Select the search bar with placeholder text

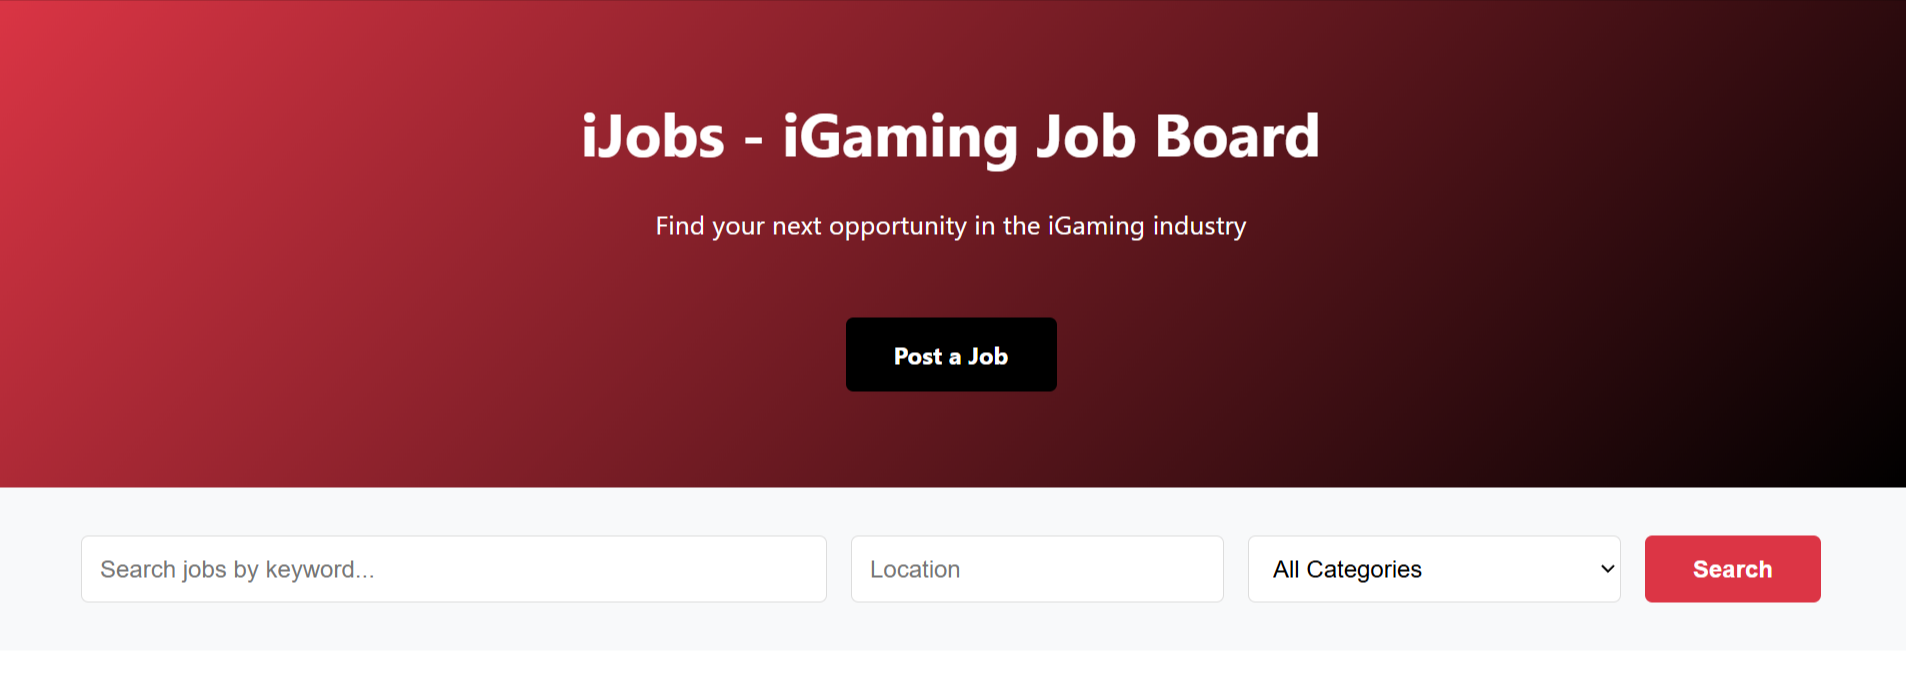(453, 569)
